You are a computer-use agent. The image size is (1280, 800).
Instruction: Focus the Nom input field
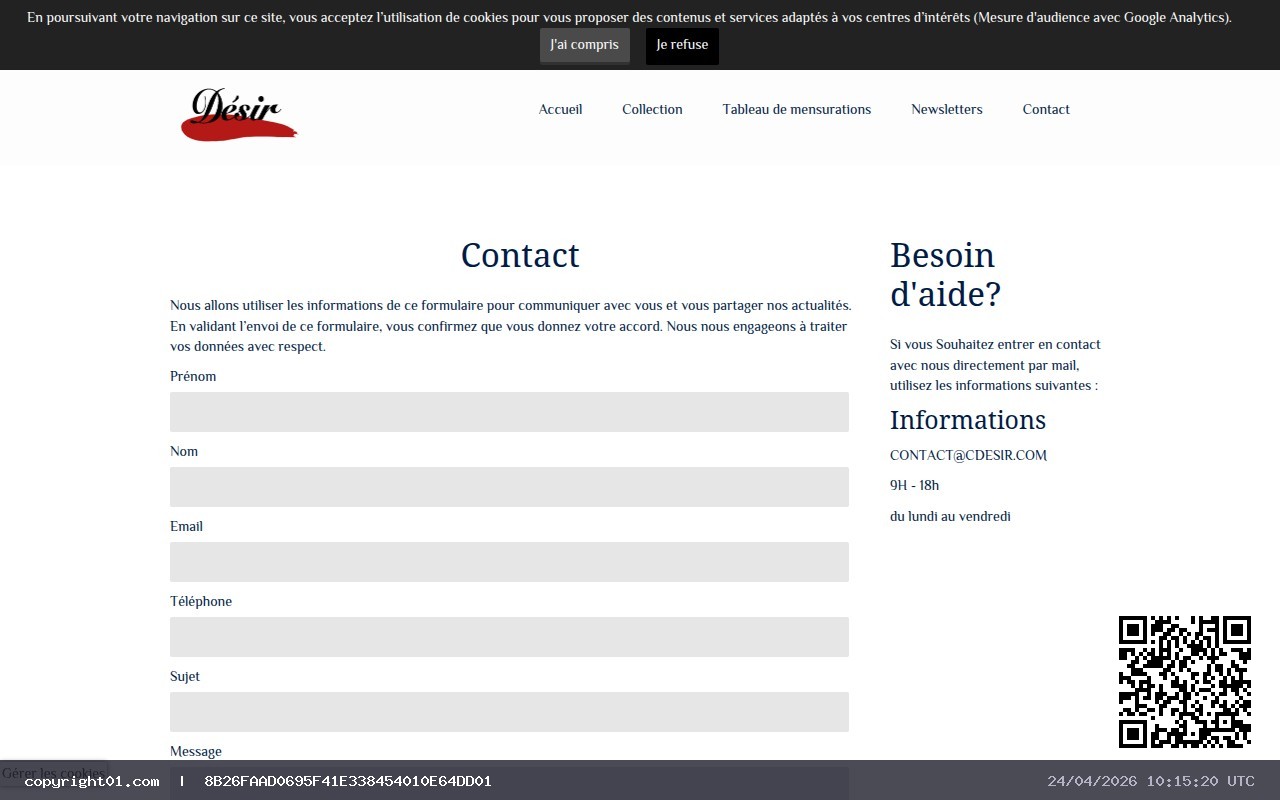coord(509,486)
